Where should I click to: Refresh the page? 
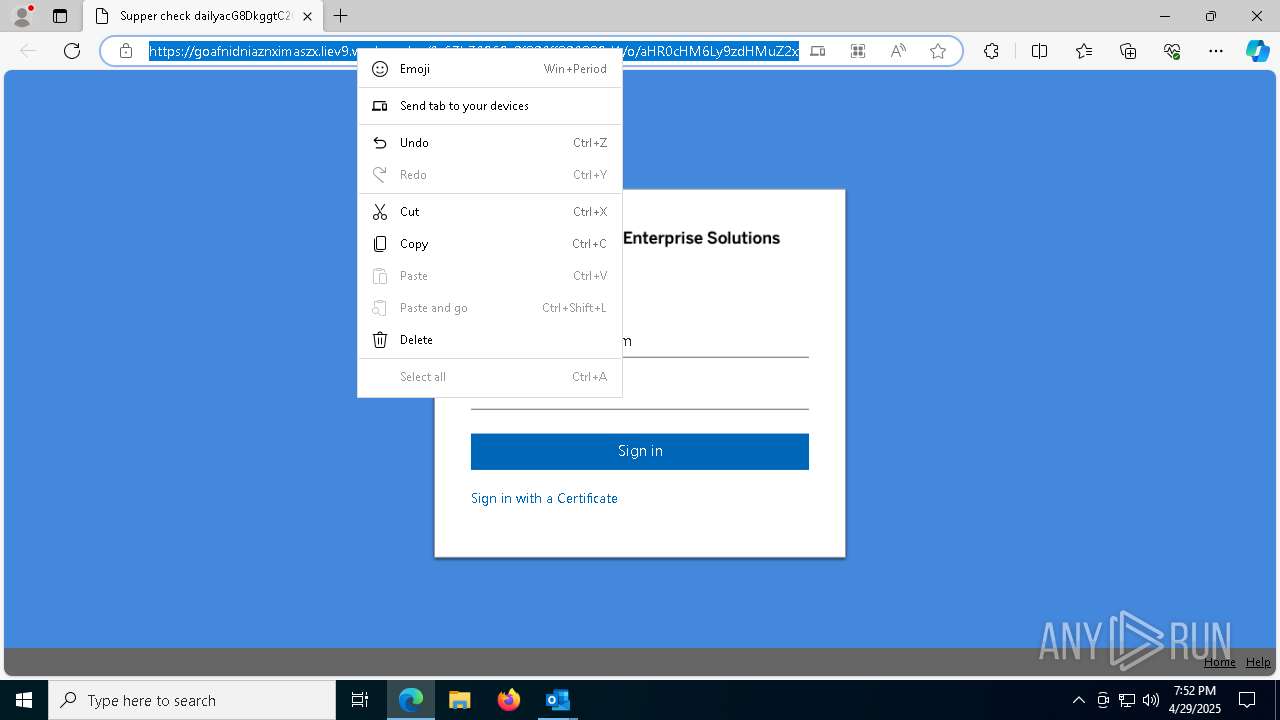click(72, 51)
